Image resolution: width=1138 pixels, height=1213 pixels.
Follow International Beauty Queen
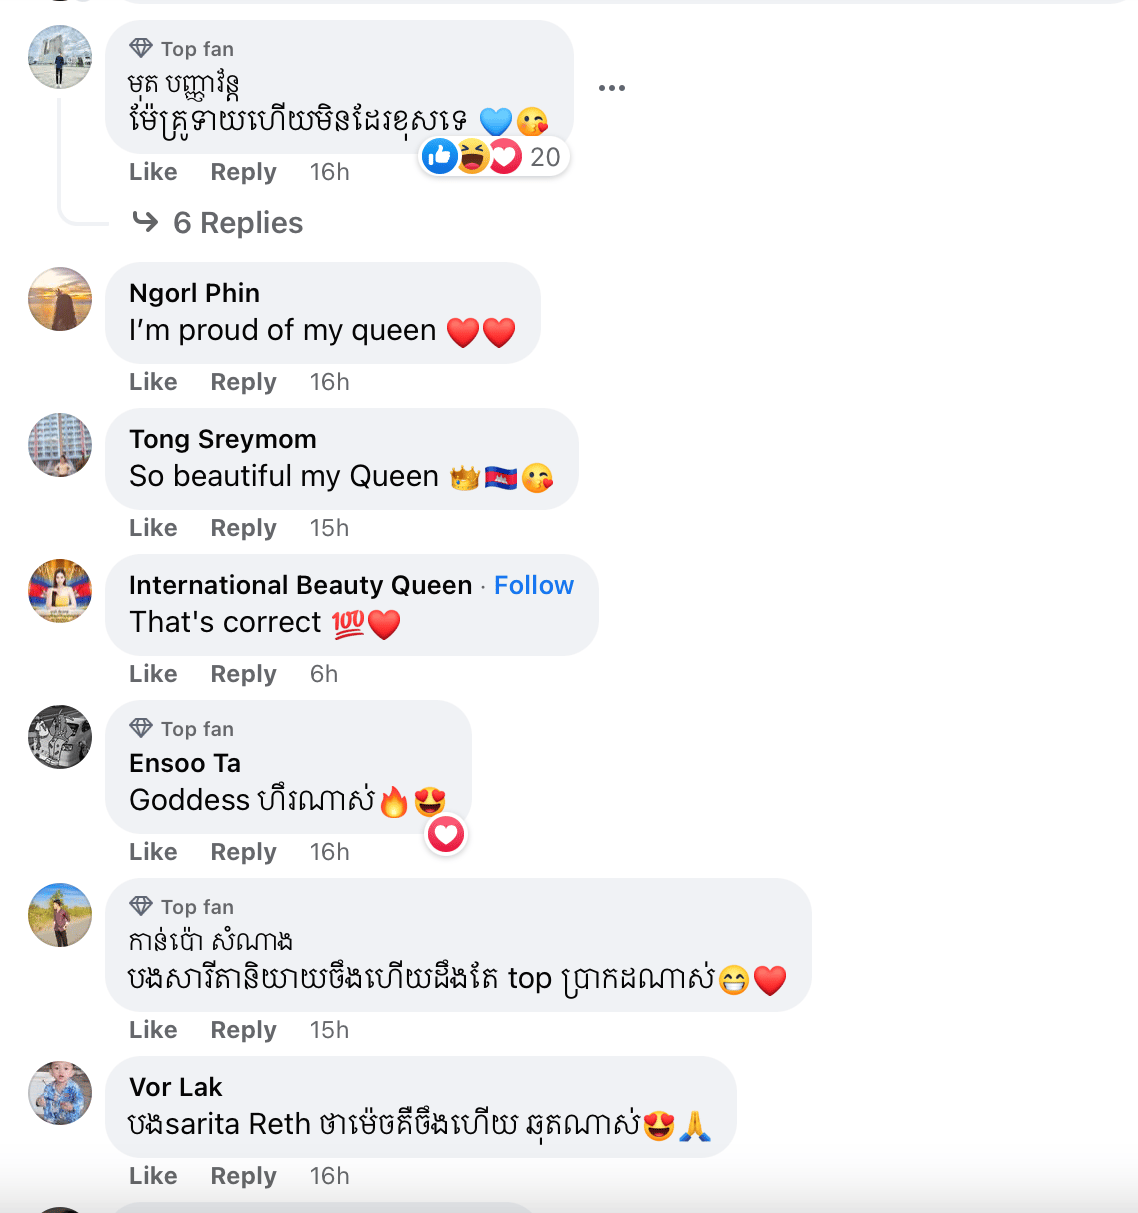pos(534,585)
